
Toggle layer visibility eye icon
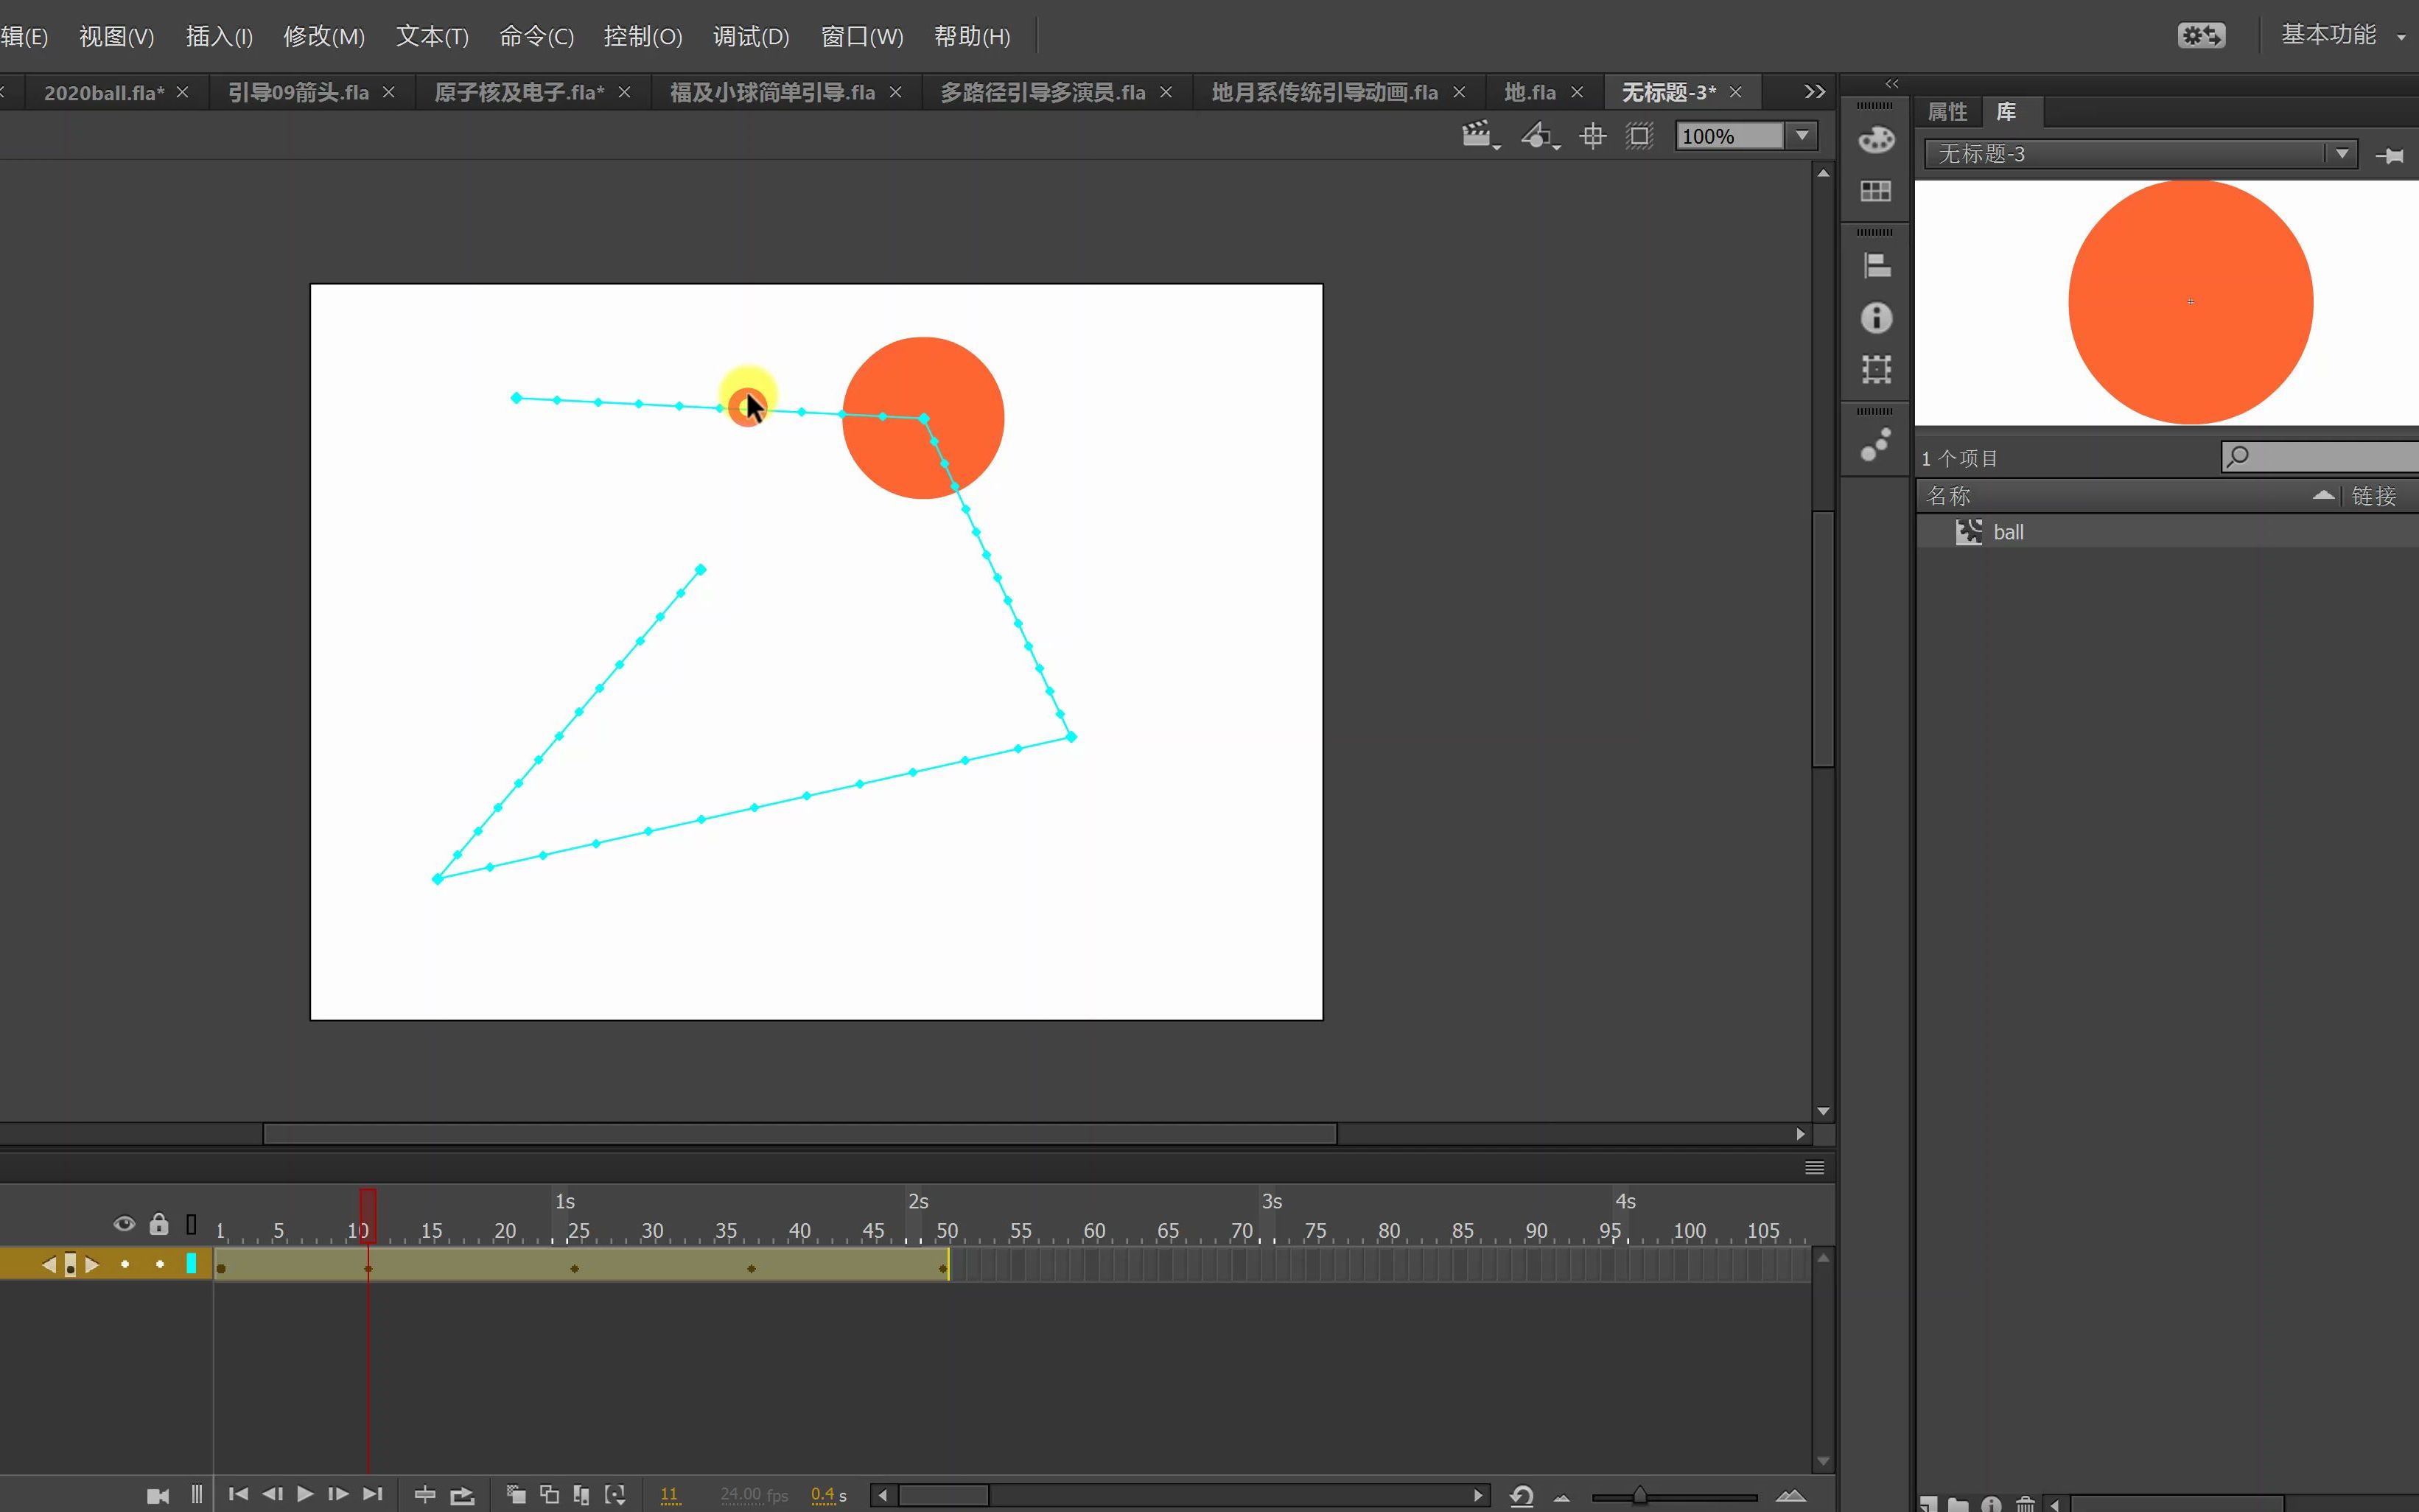[x=124, y=1224]
